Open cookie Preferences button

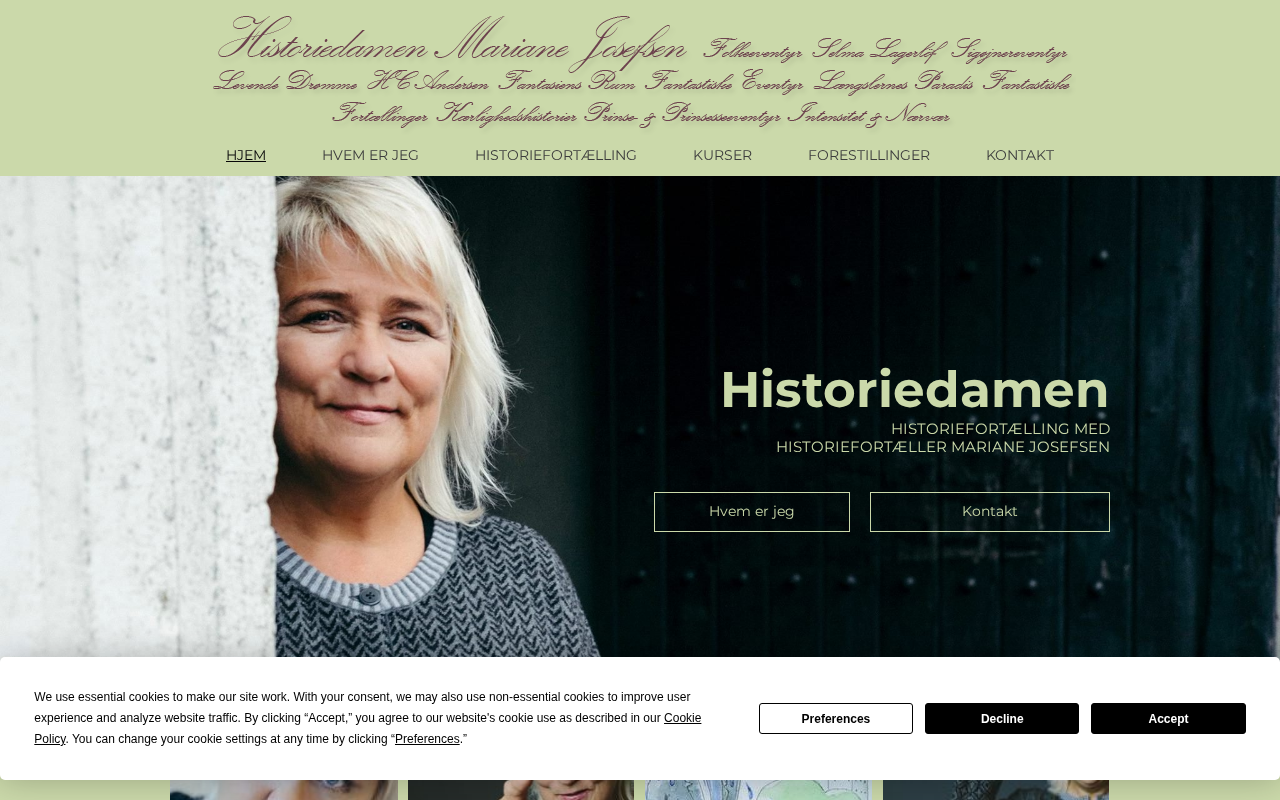pyautogui.click(x=836, y=719)
